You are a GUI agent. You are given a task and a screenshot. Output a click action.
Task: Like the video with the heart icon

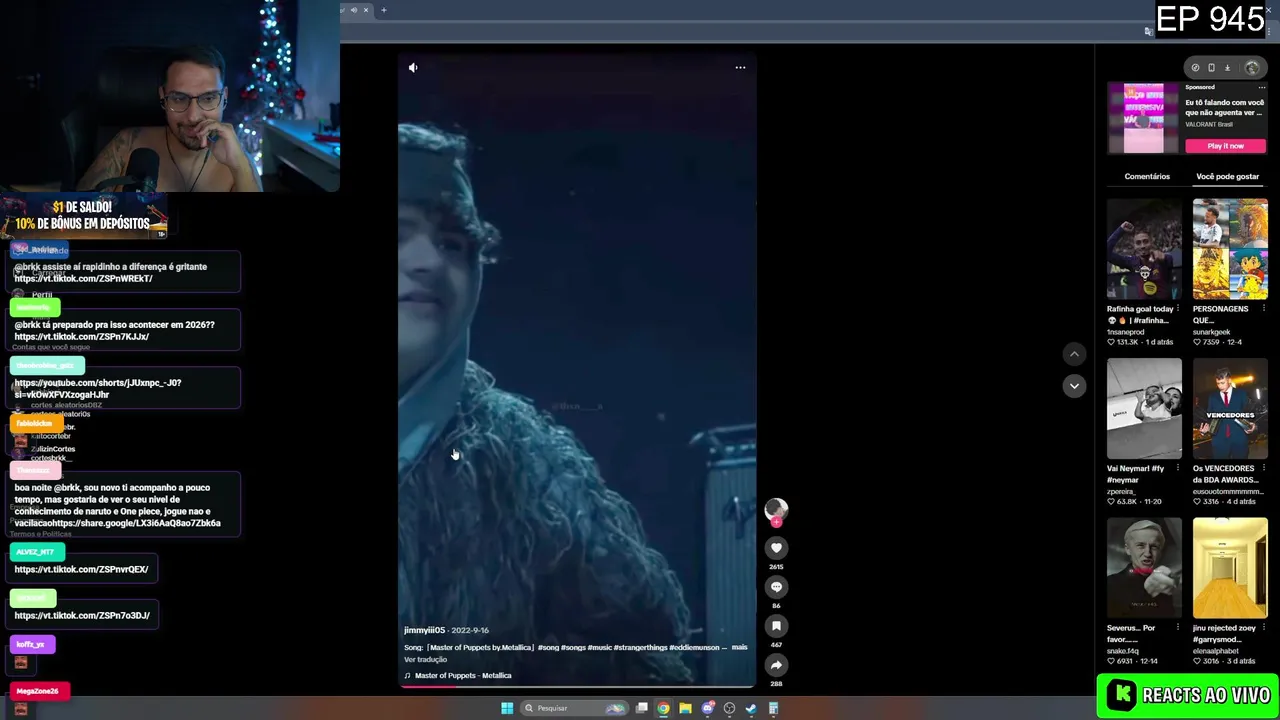(x=776, y=548)
